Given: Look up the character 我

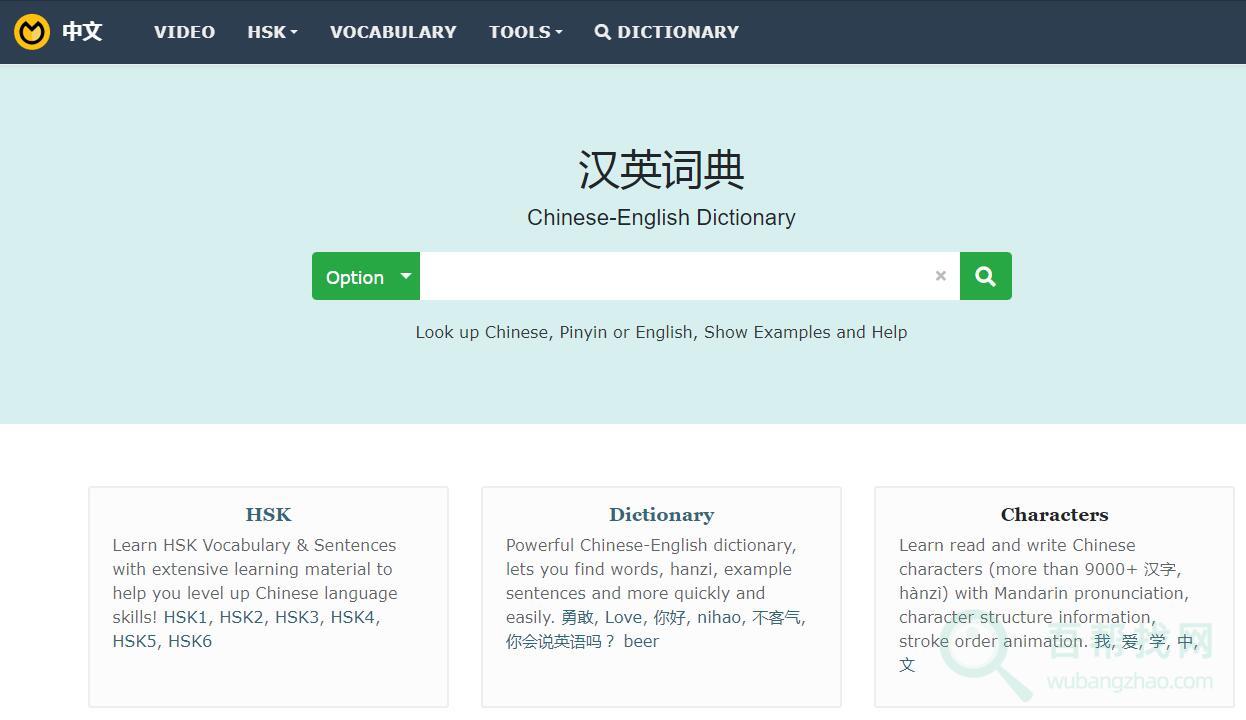Looking at the screenshot, I should [1101, 640].
